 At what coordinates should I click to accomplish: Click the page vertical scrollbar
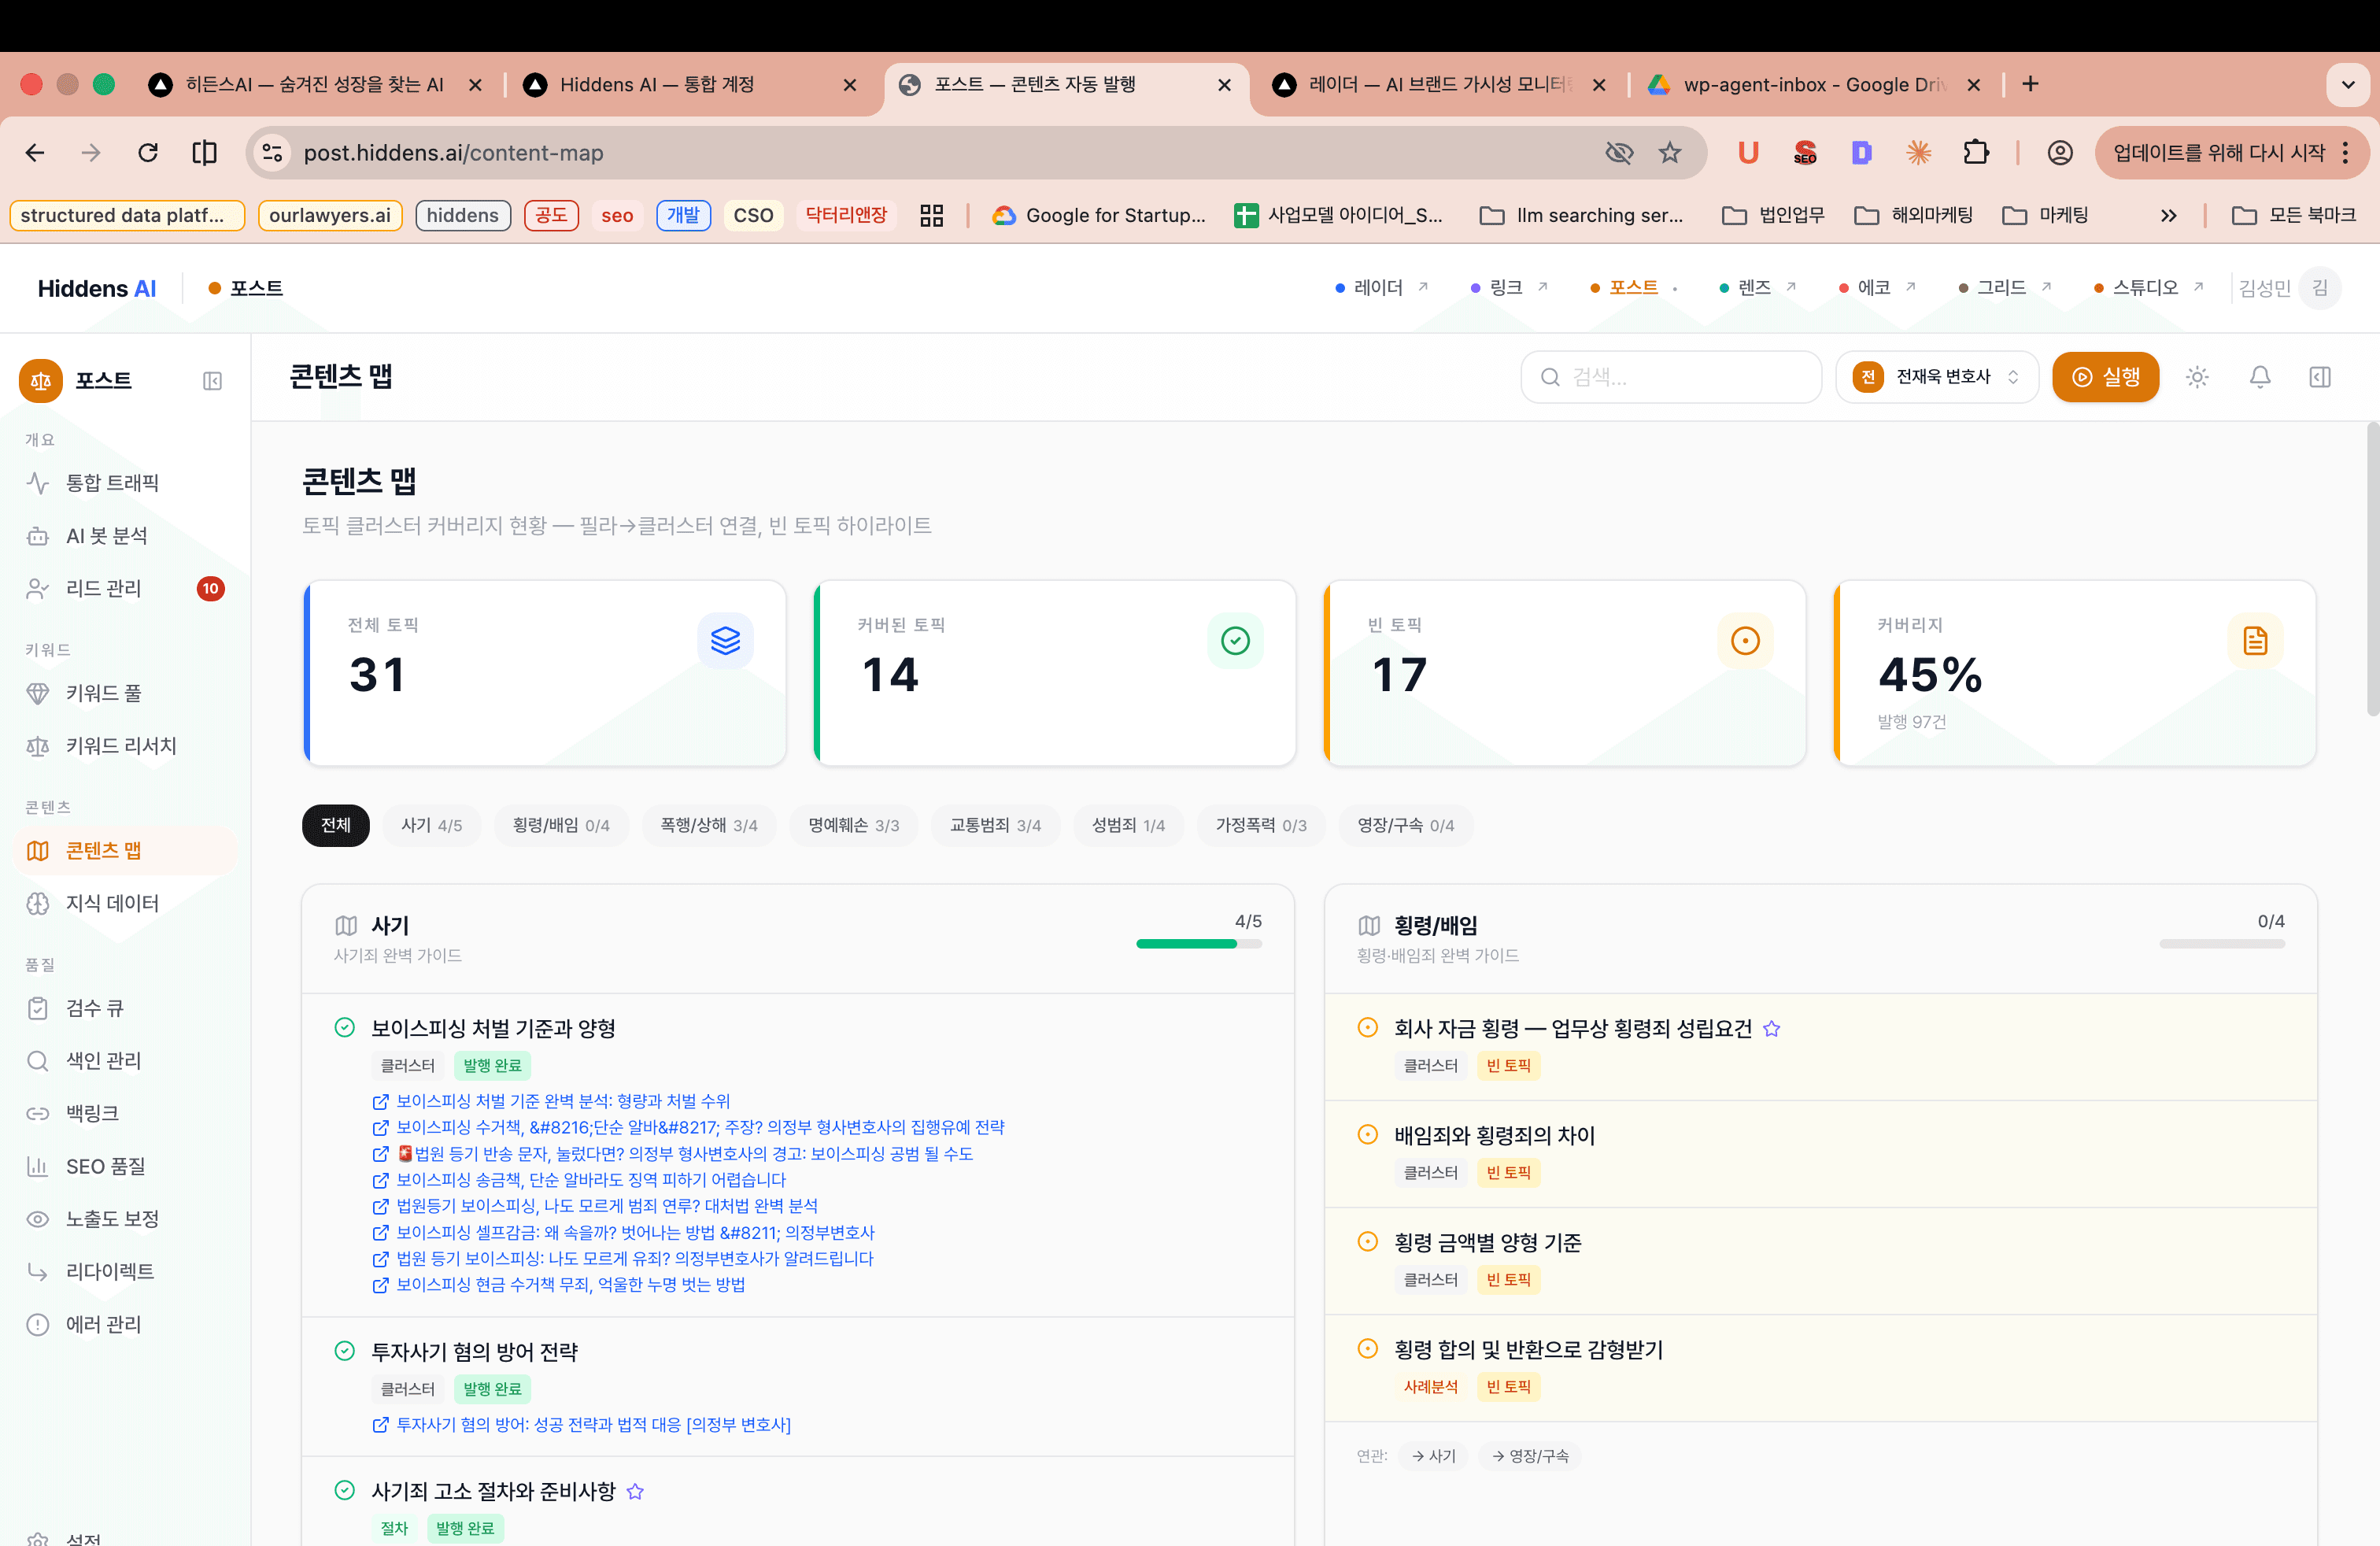click(2372, 570)
